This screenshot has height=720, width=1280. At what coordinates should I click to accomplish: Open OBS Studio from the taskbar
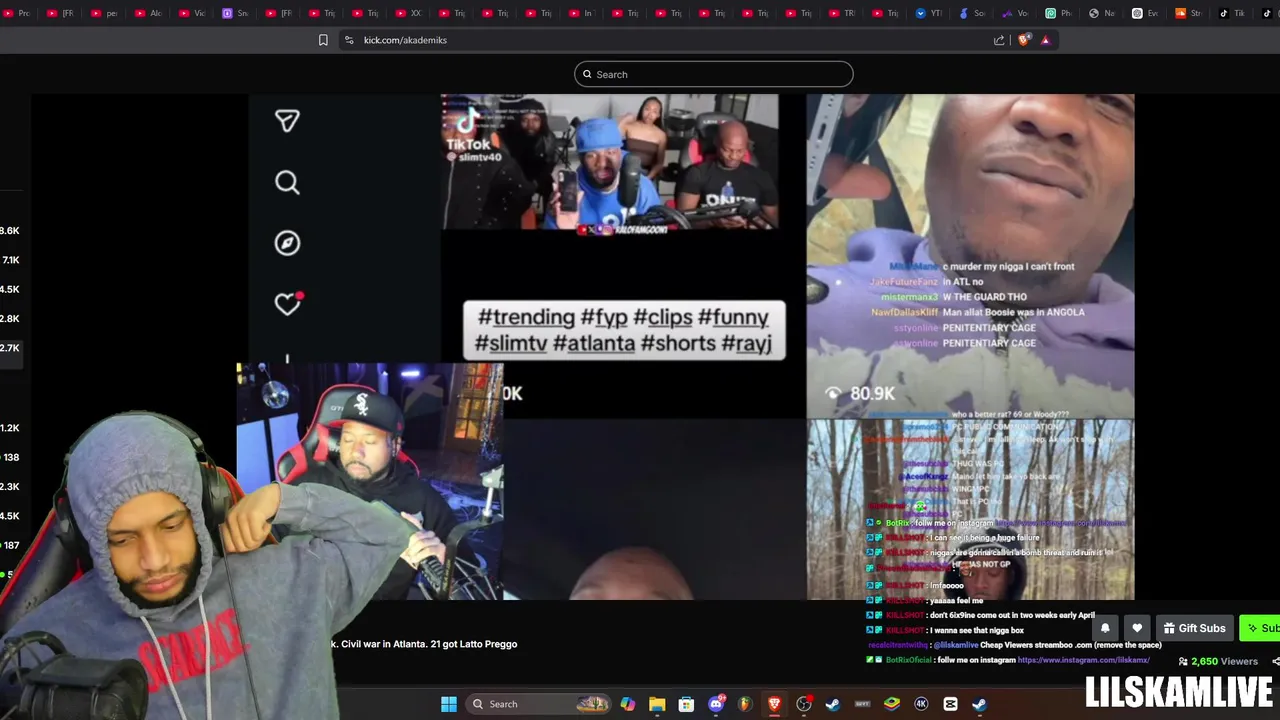coord(804,704)
